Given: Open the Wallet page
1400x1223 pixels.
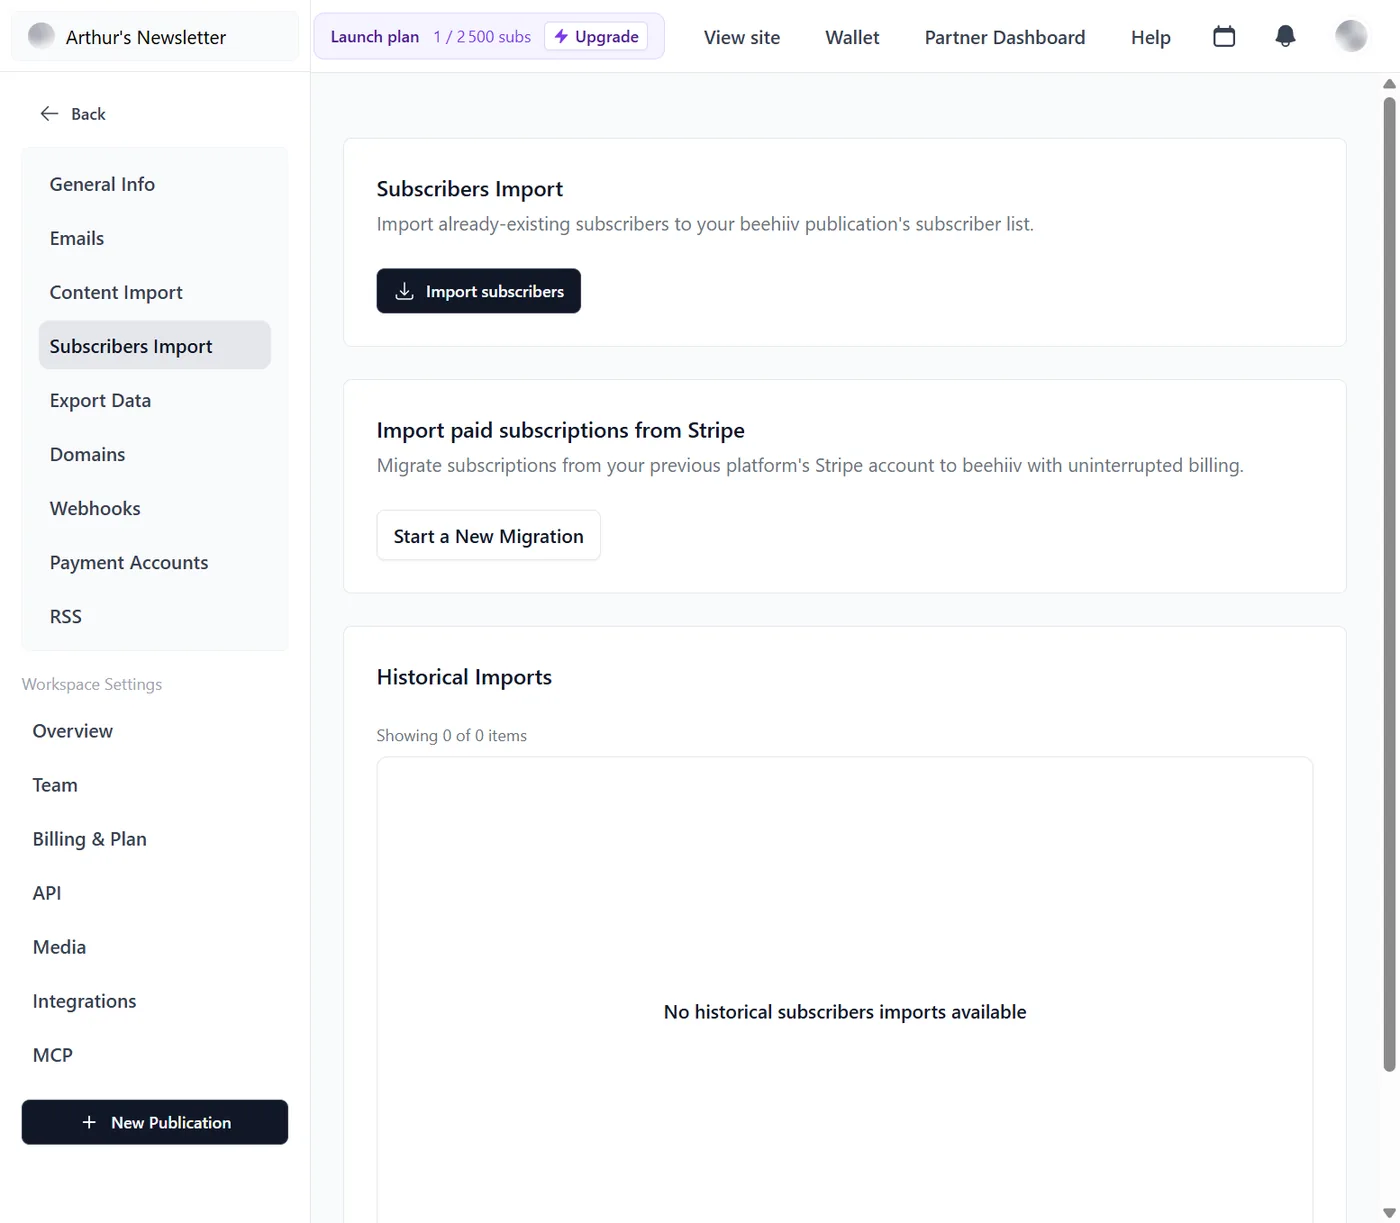Looking at the screenshot, I should click(852, 37).
